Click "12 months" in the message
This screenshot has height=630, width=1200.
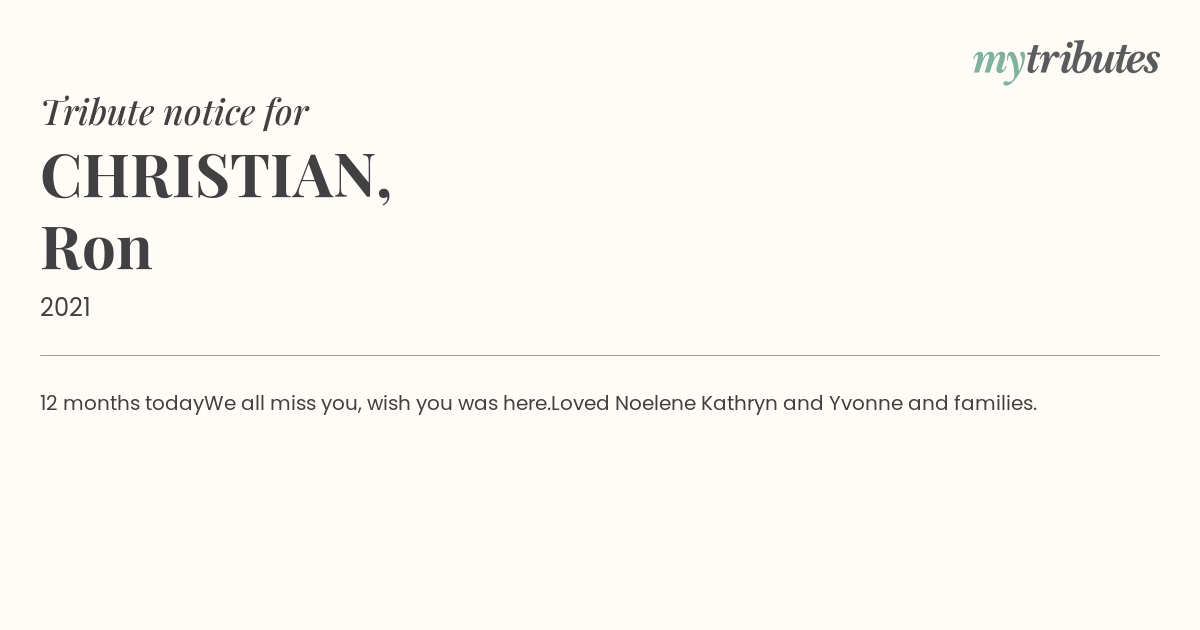pos(90,403)
